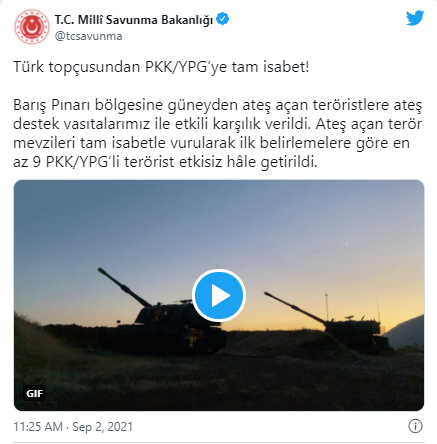Click the Sep 2, 2021 date
The height and width of the screenshot is (444, 437).
pos(103,426)
